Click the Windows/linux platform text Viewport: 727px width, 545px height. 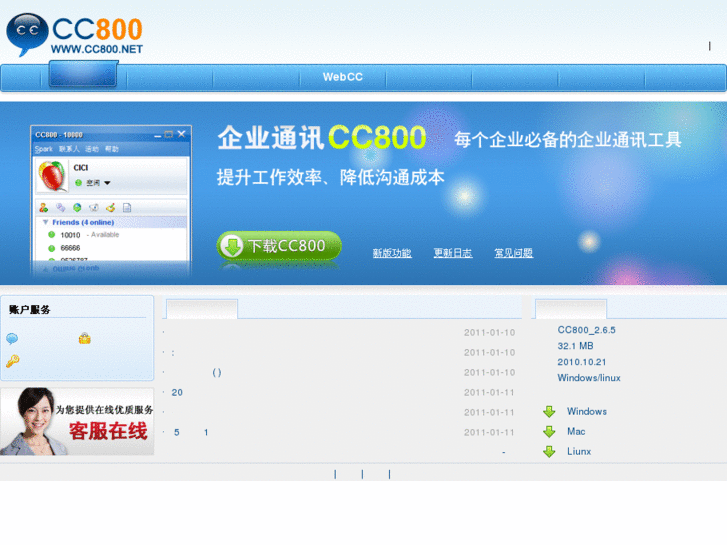[x=589, y=378]
